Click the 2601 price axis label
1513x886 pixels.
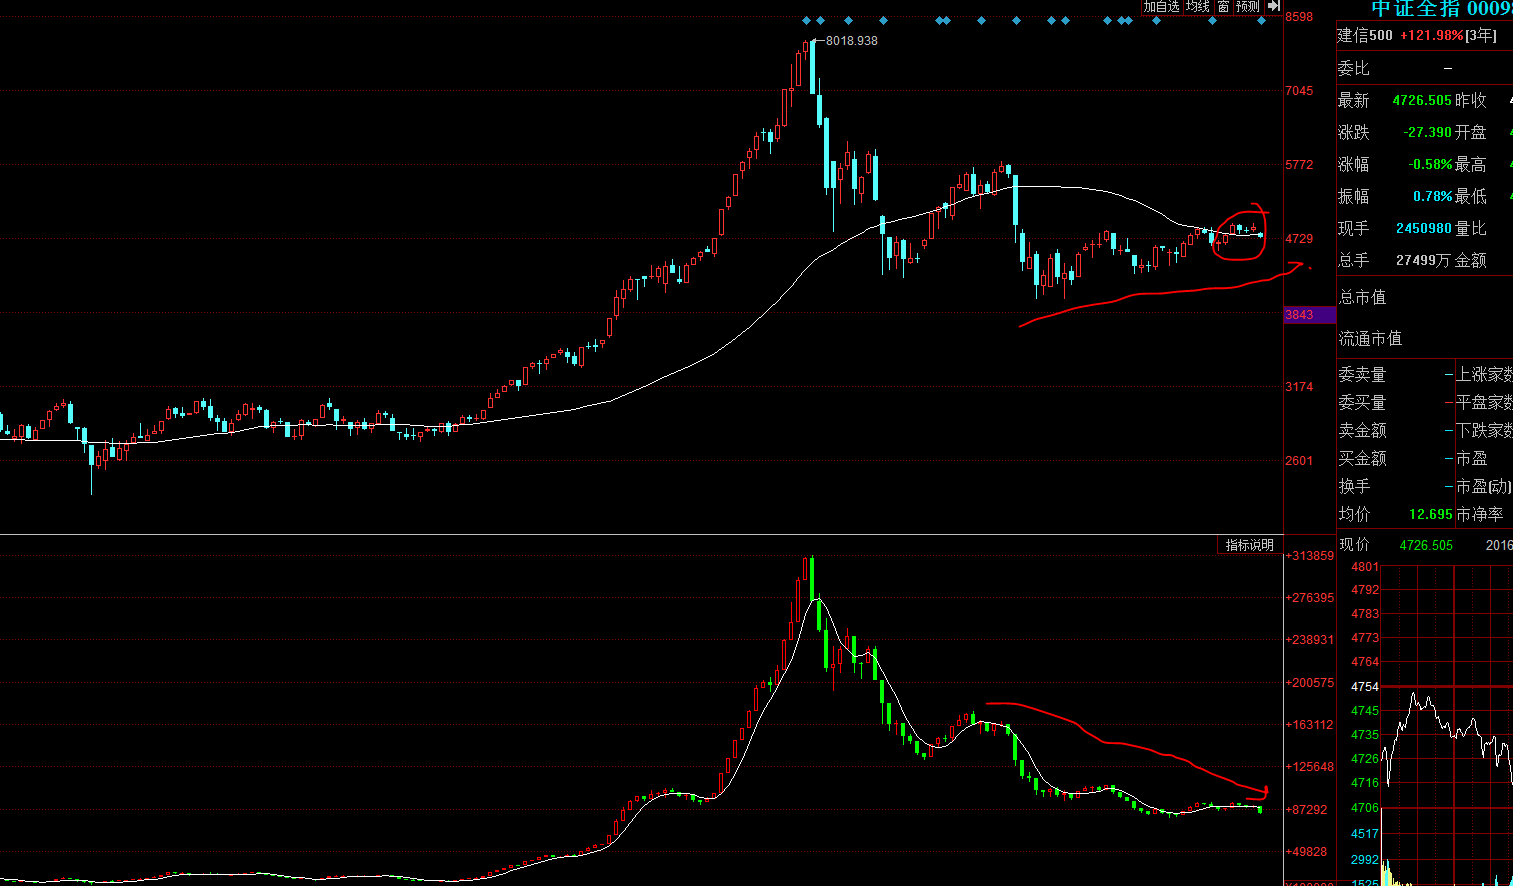tap(1299, 461)
